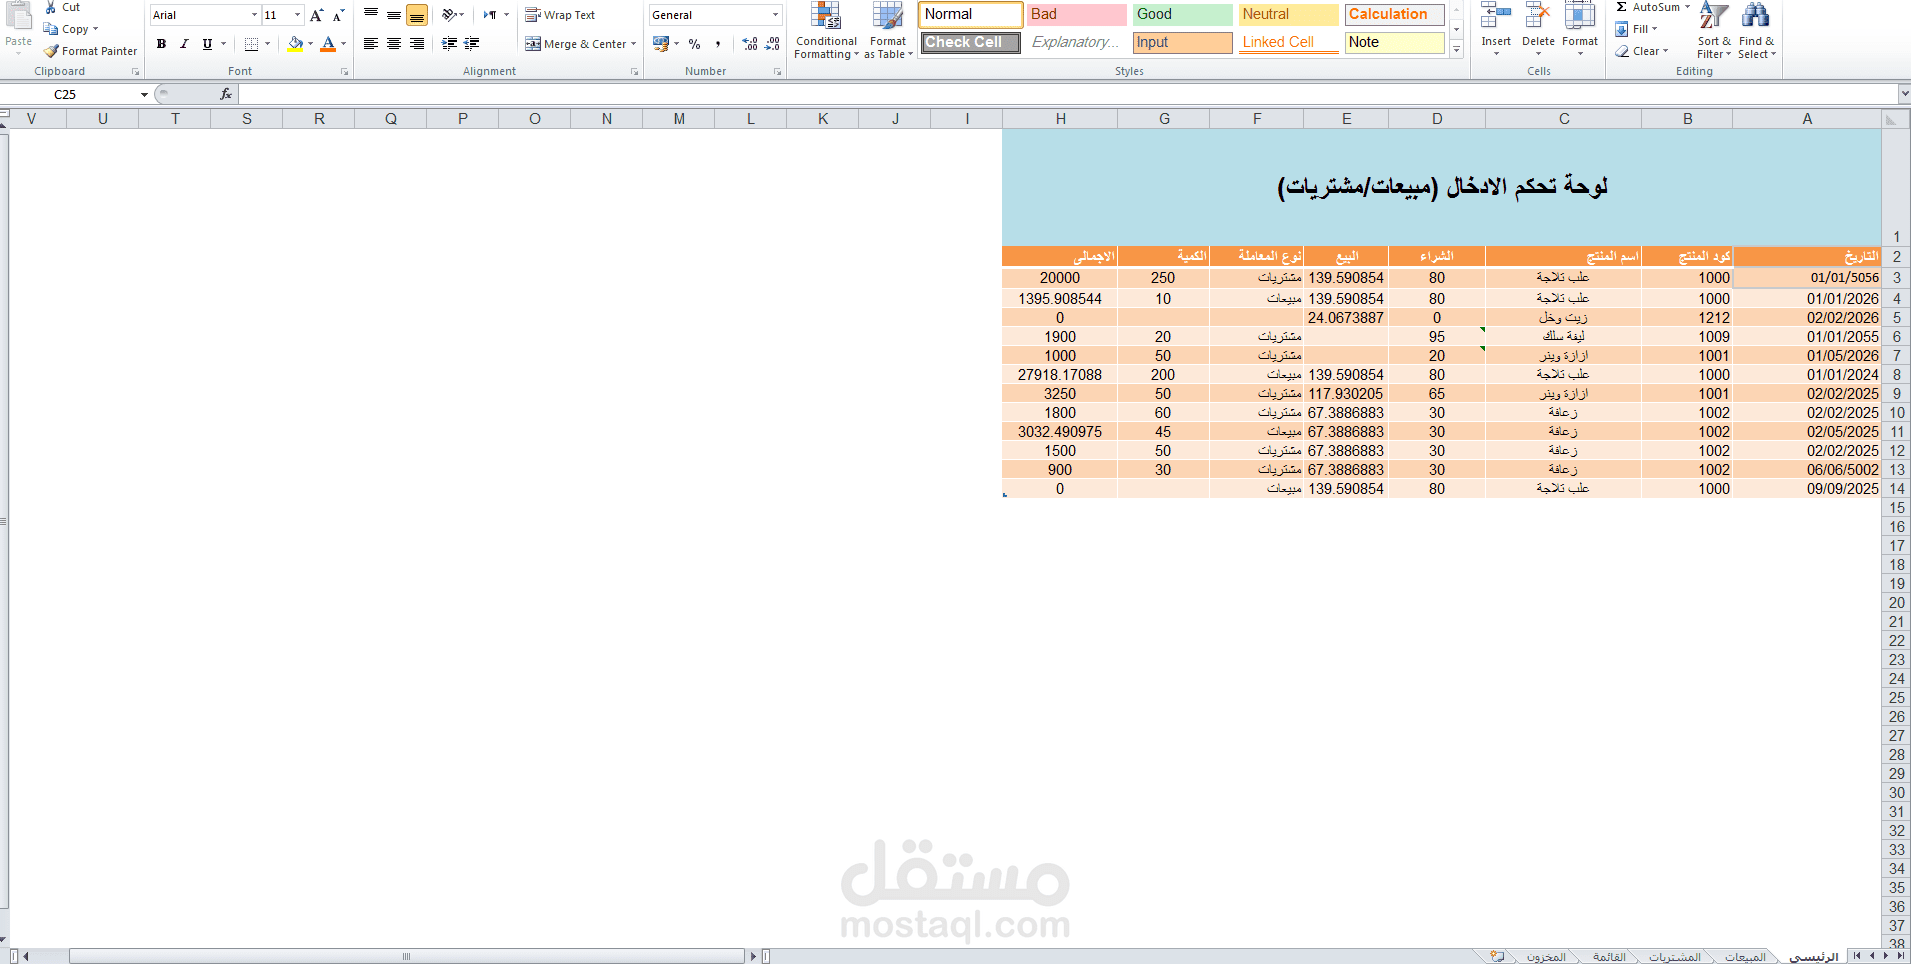This screenshot has height=964, width=1911.
Task: Apply the Check Cell style
Action: point(970,42)
